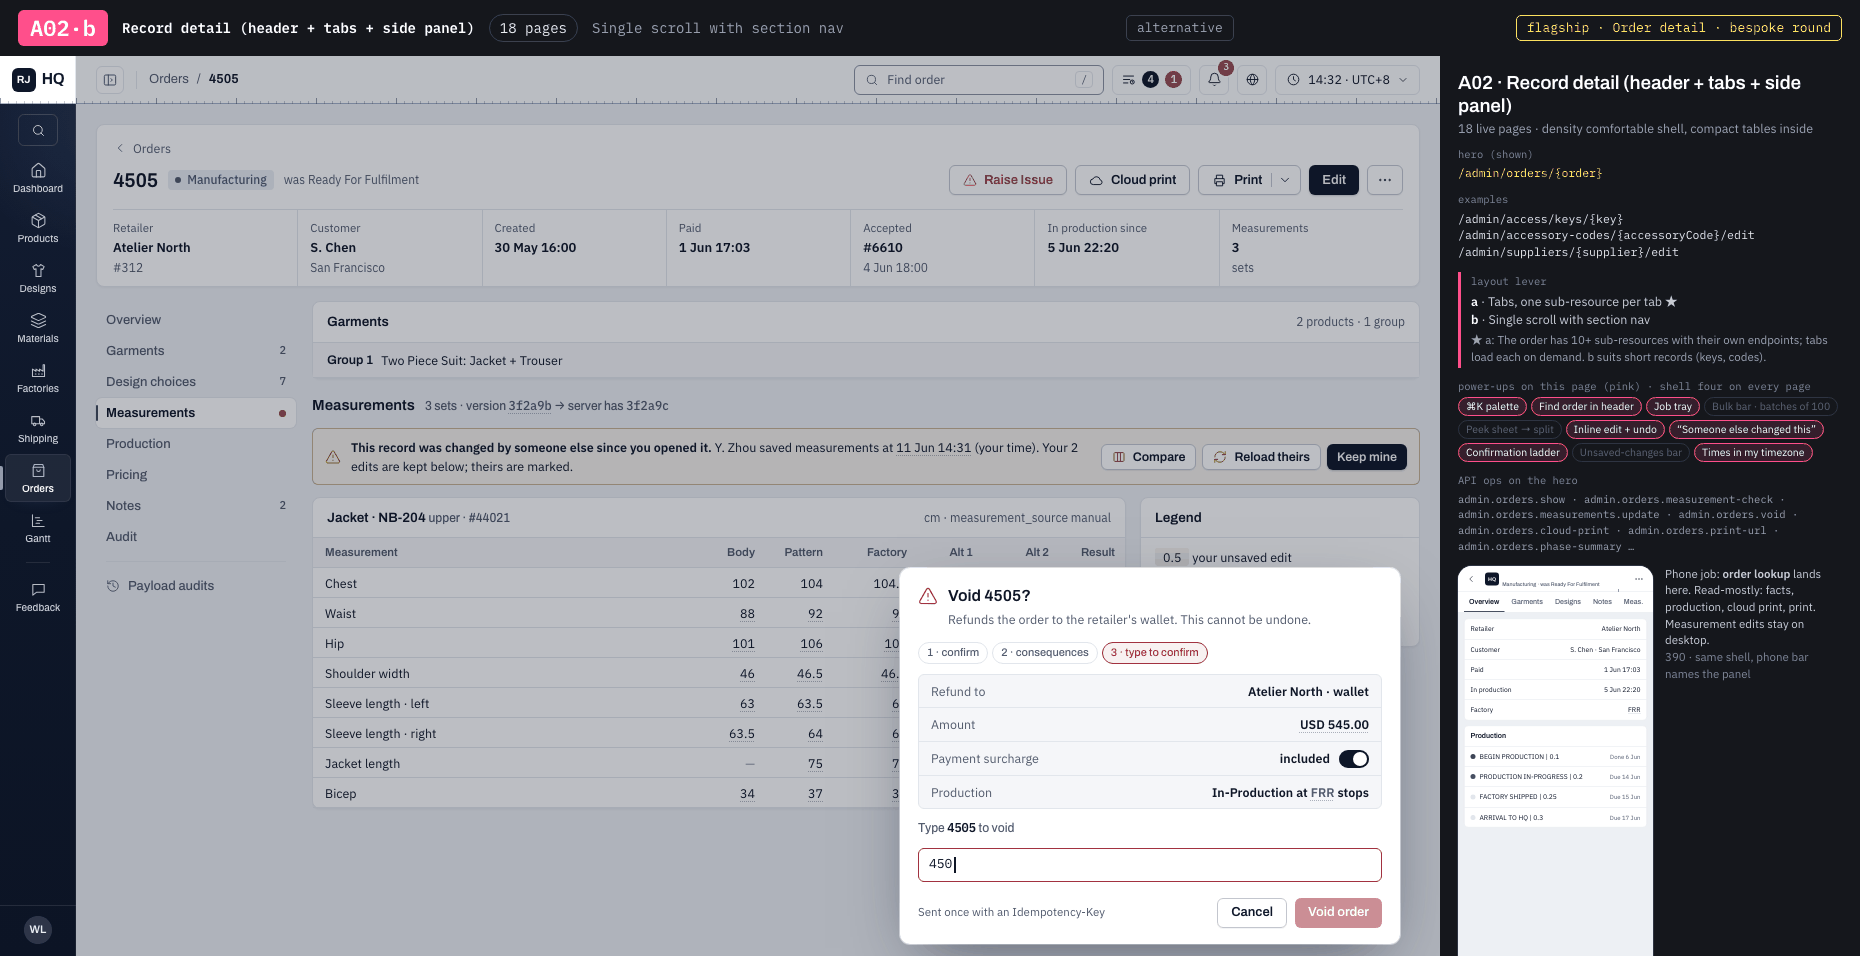Click Job tray chip
This screenshot has width=1860, height=956.
click(x=1673, y=407)
